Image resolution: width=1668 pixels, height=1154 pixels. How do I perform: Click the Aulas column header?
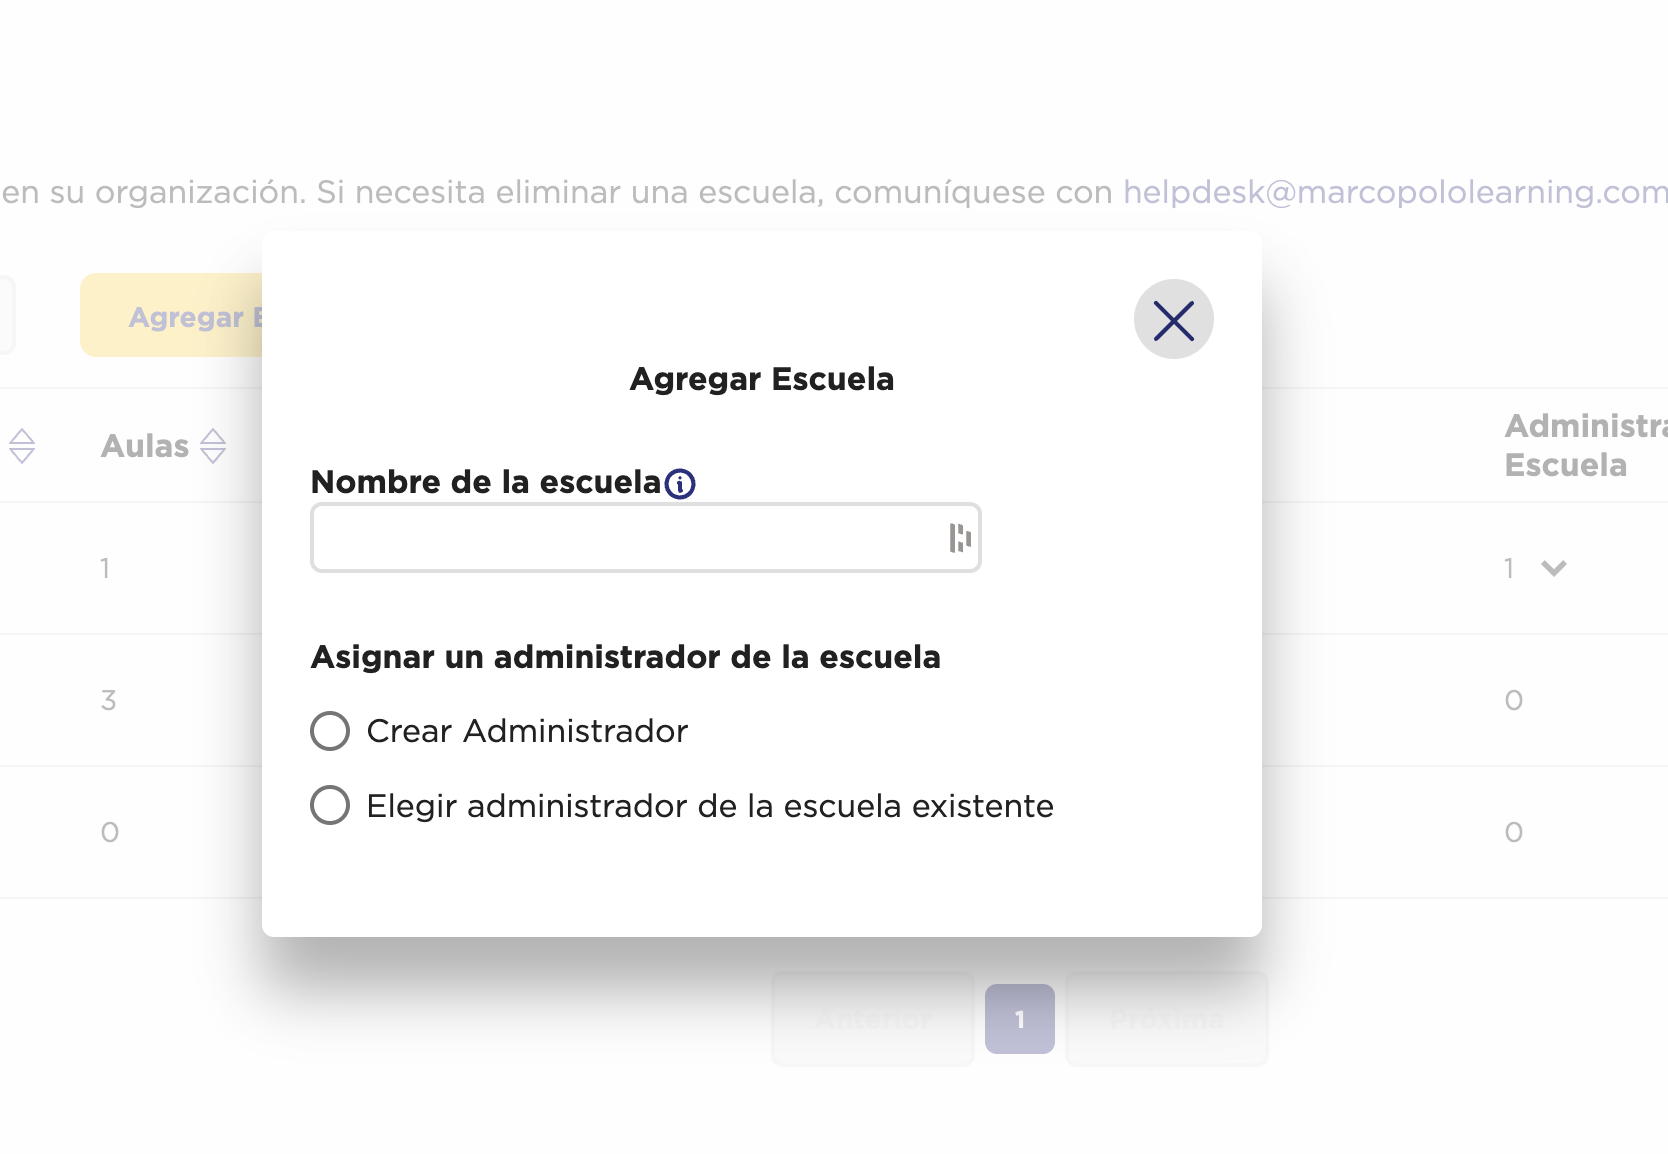point(145,446)
